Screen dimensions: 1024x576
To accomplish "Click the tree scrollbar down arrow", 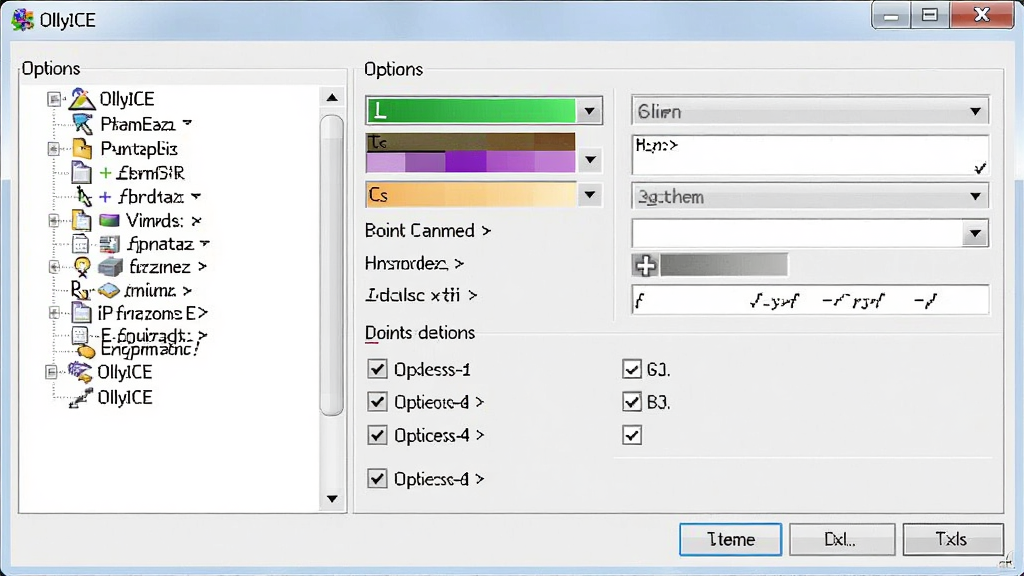I will pyautogui.click(x=332, y=499).
